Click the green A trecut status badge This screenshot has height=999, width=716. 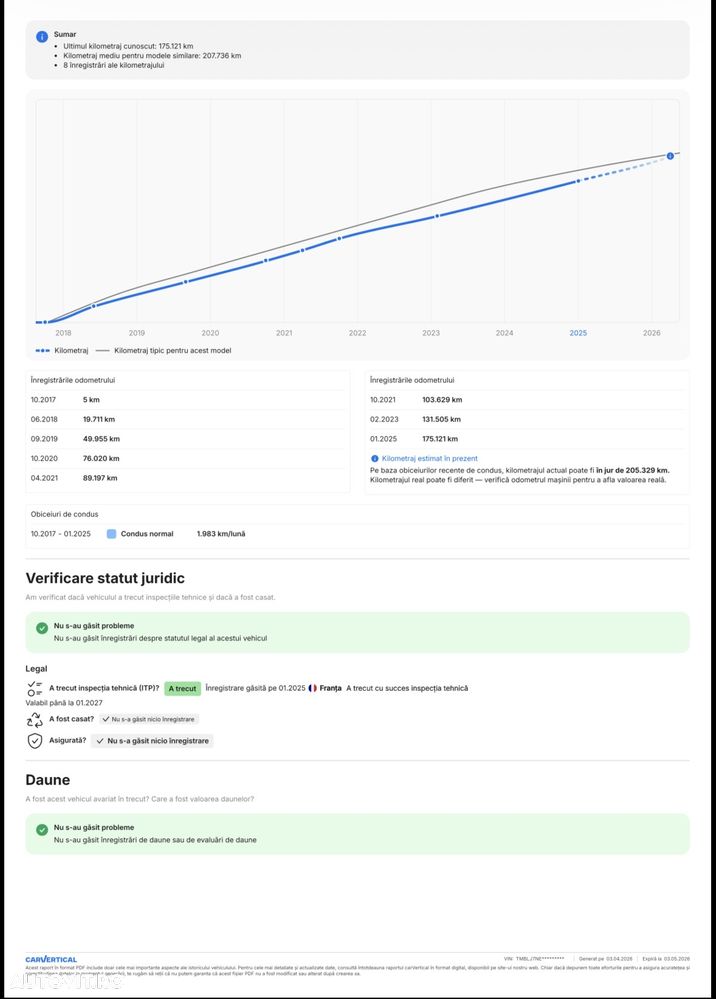pos(182,689)
